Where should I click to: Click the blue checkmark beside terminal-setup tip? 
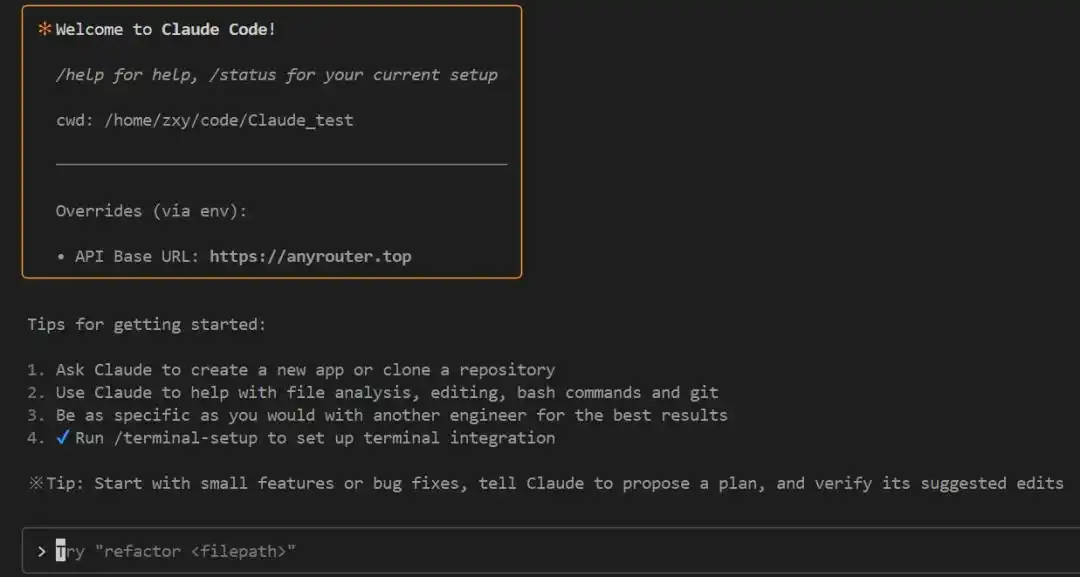[x=63, y=437]
